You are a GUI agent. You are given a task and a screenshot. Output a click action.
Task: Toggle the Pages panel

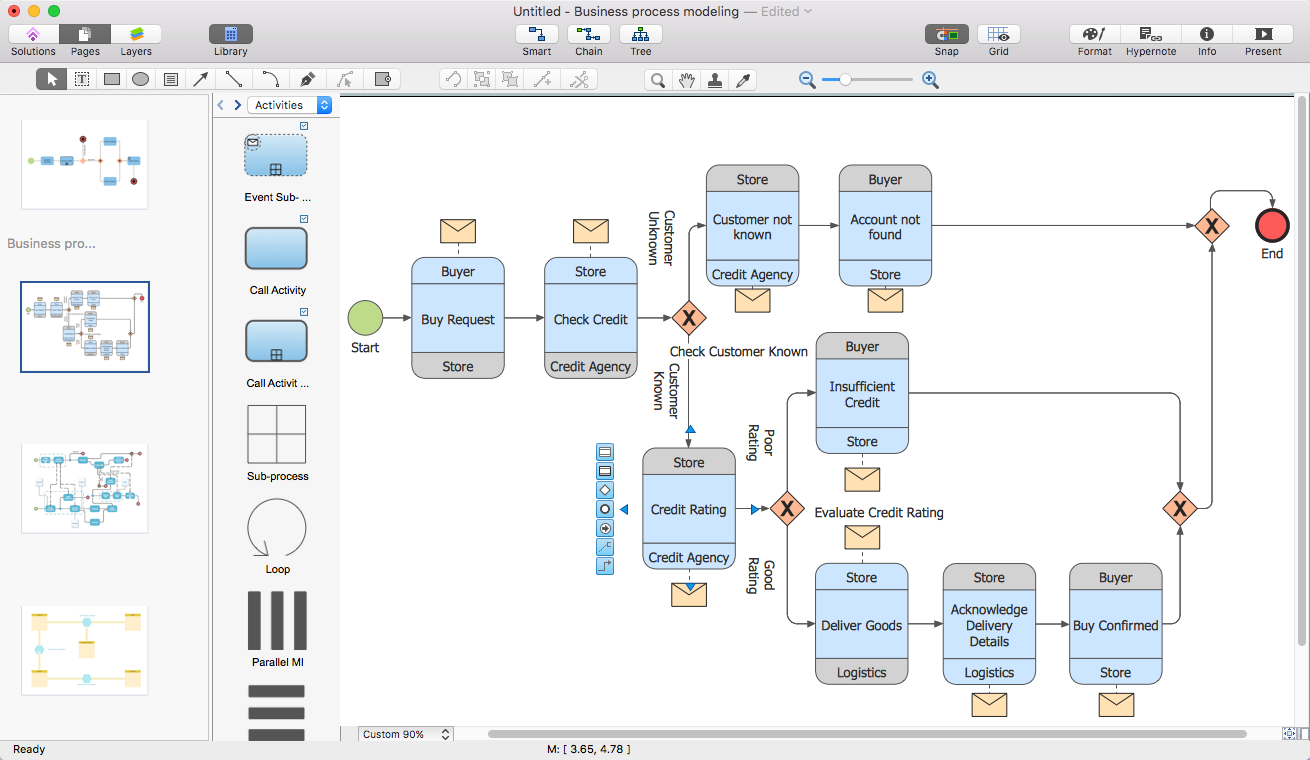[x=85, y=34]
